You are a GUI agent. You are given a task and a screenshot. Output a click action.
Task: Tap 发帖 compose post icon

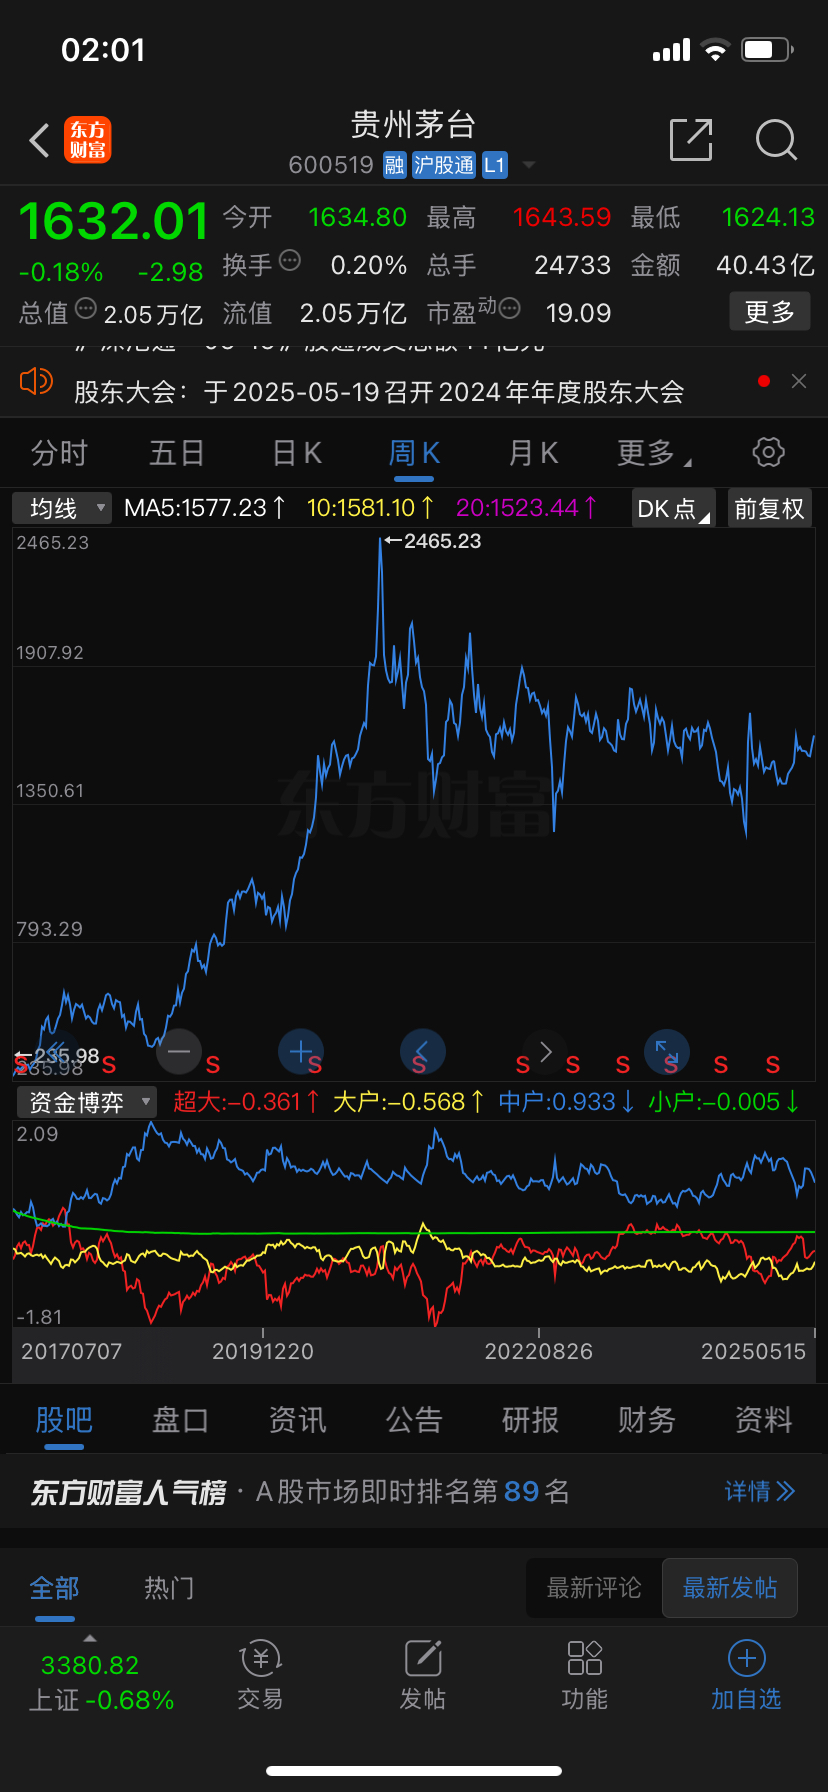(423, 1675)
